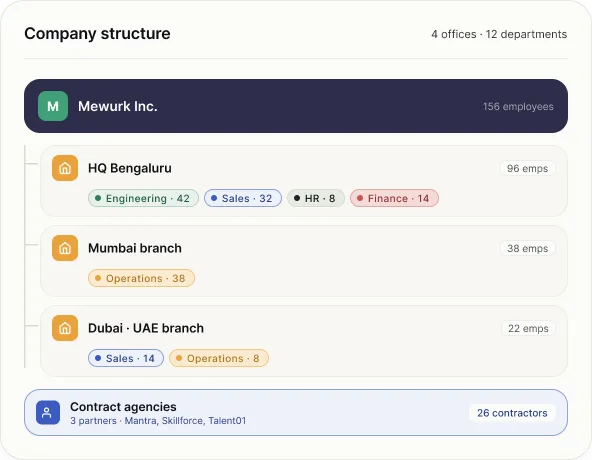Click the Dubai UAE branch home icon
The height and width of the screenshot is (460, 592).
point(65,328)
